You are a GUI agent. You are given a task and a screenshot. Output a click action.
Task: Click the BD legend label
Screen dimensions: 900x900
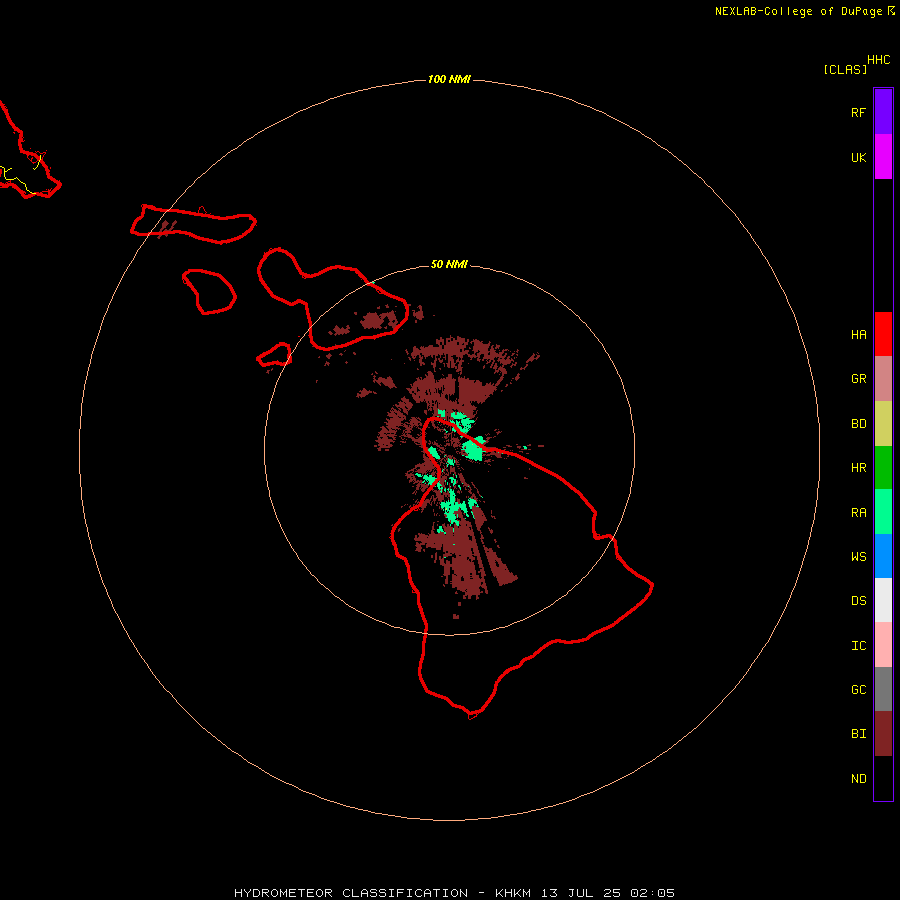(858, 424)
